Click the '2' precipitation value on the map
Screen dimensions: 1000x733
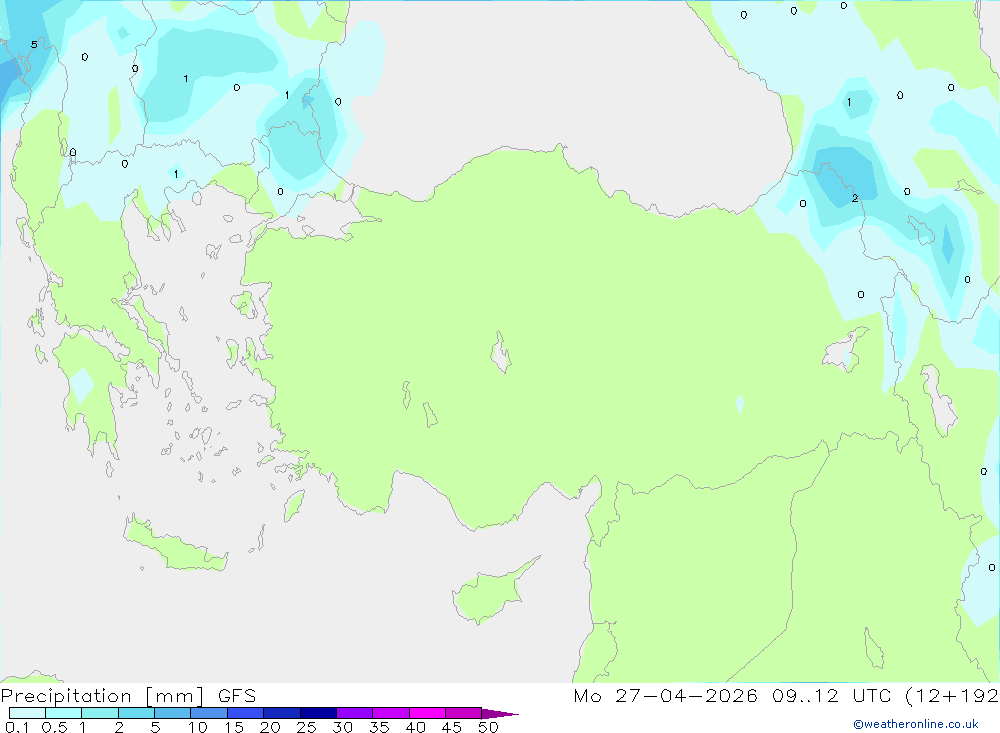click(855, 198)
